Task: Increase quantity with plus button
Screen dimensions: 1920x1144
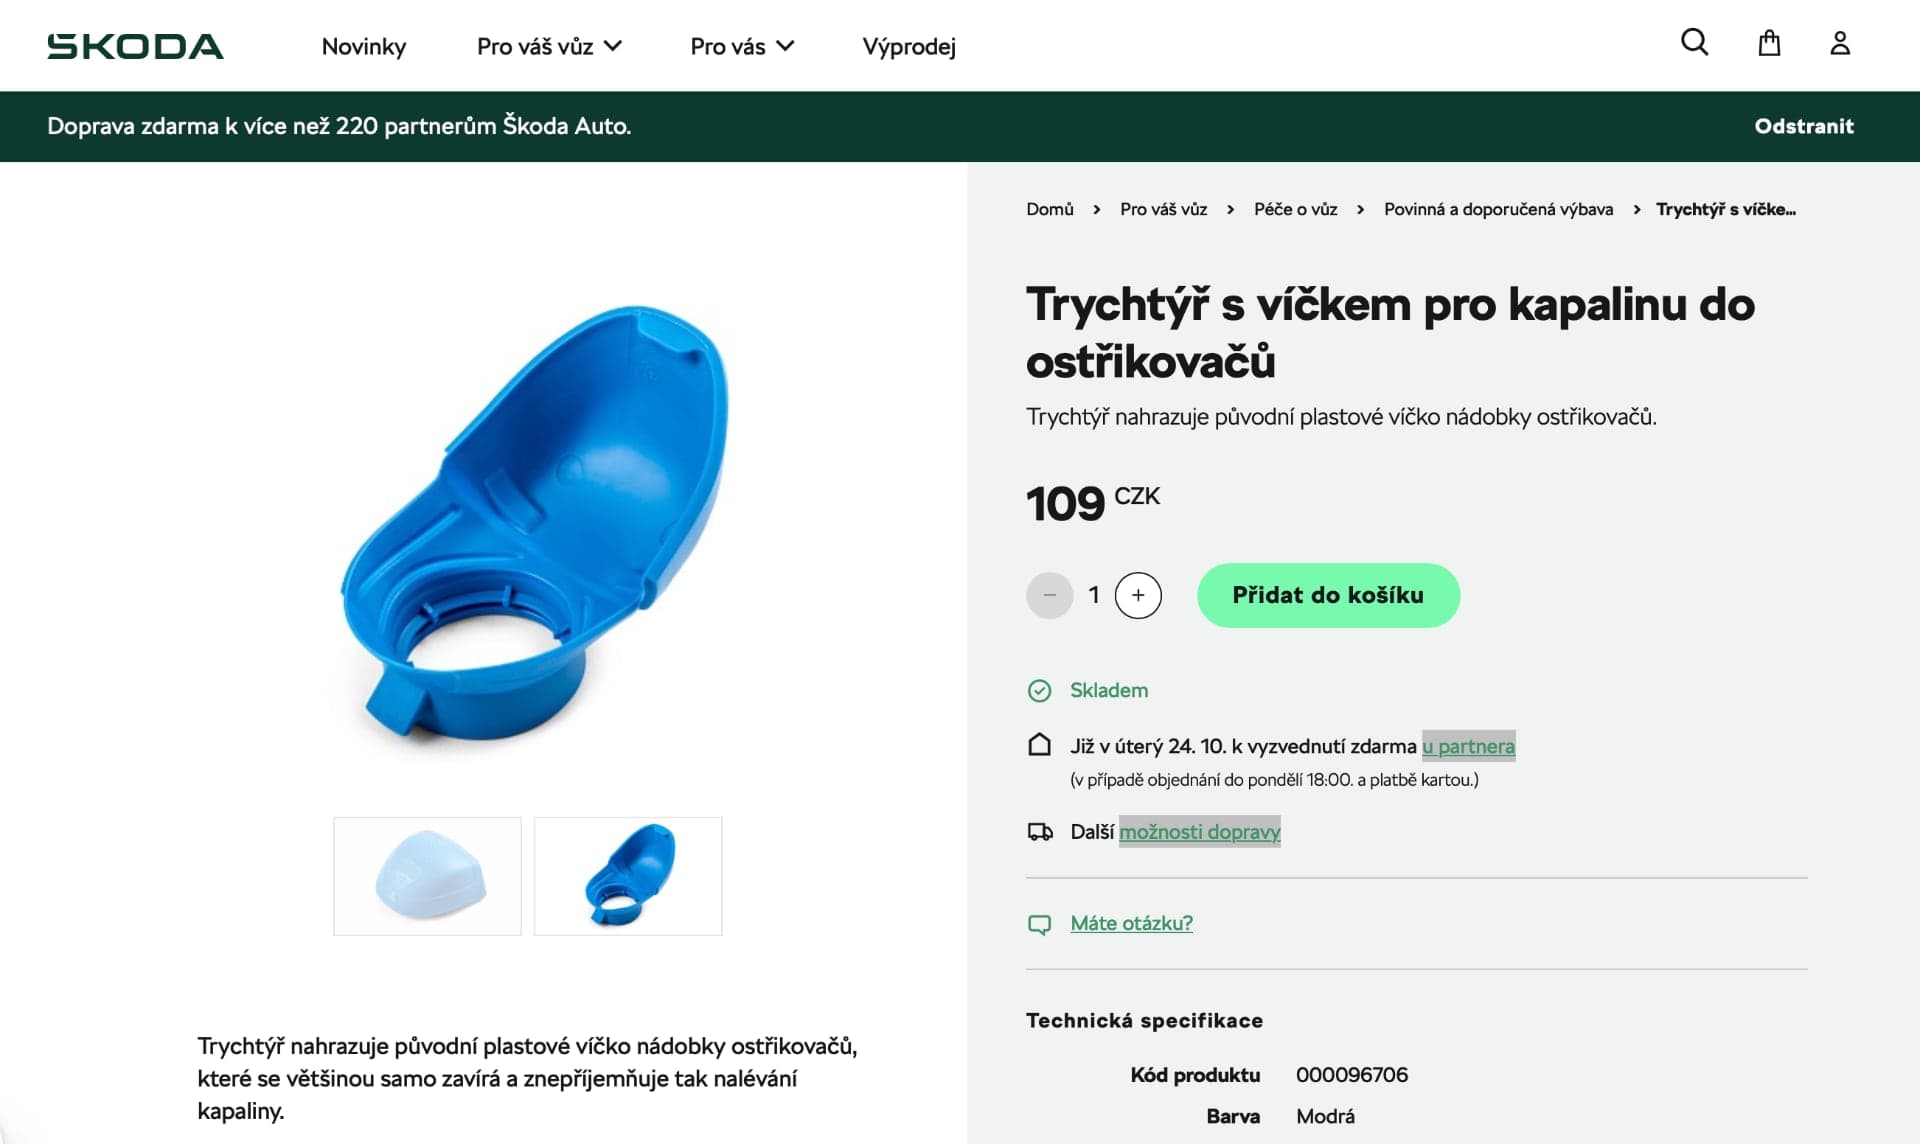Action: coord(1138,595)
